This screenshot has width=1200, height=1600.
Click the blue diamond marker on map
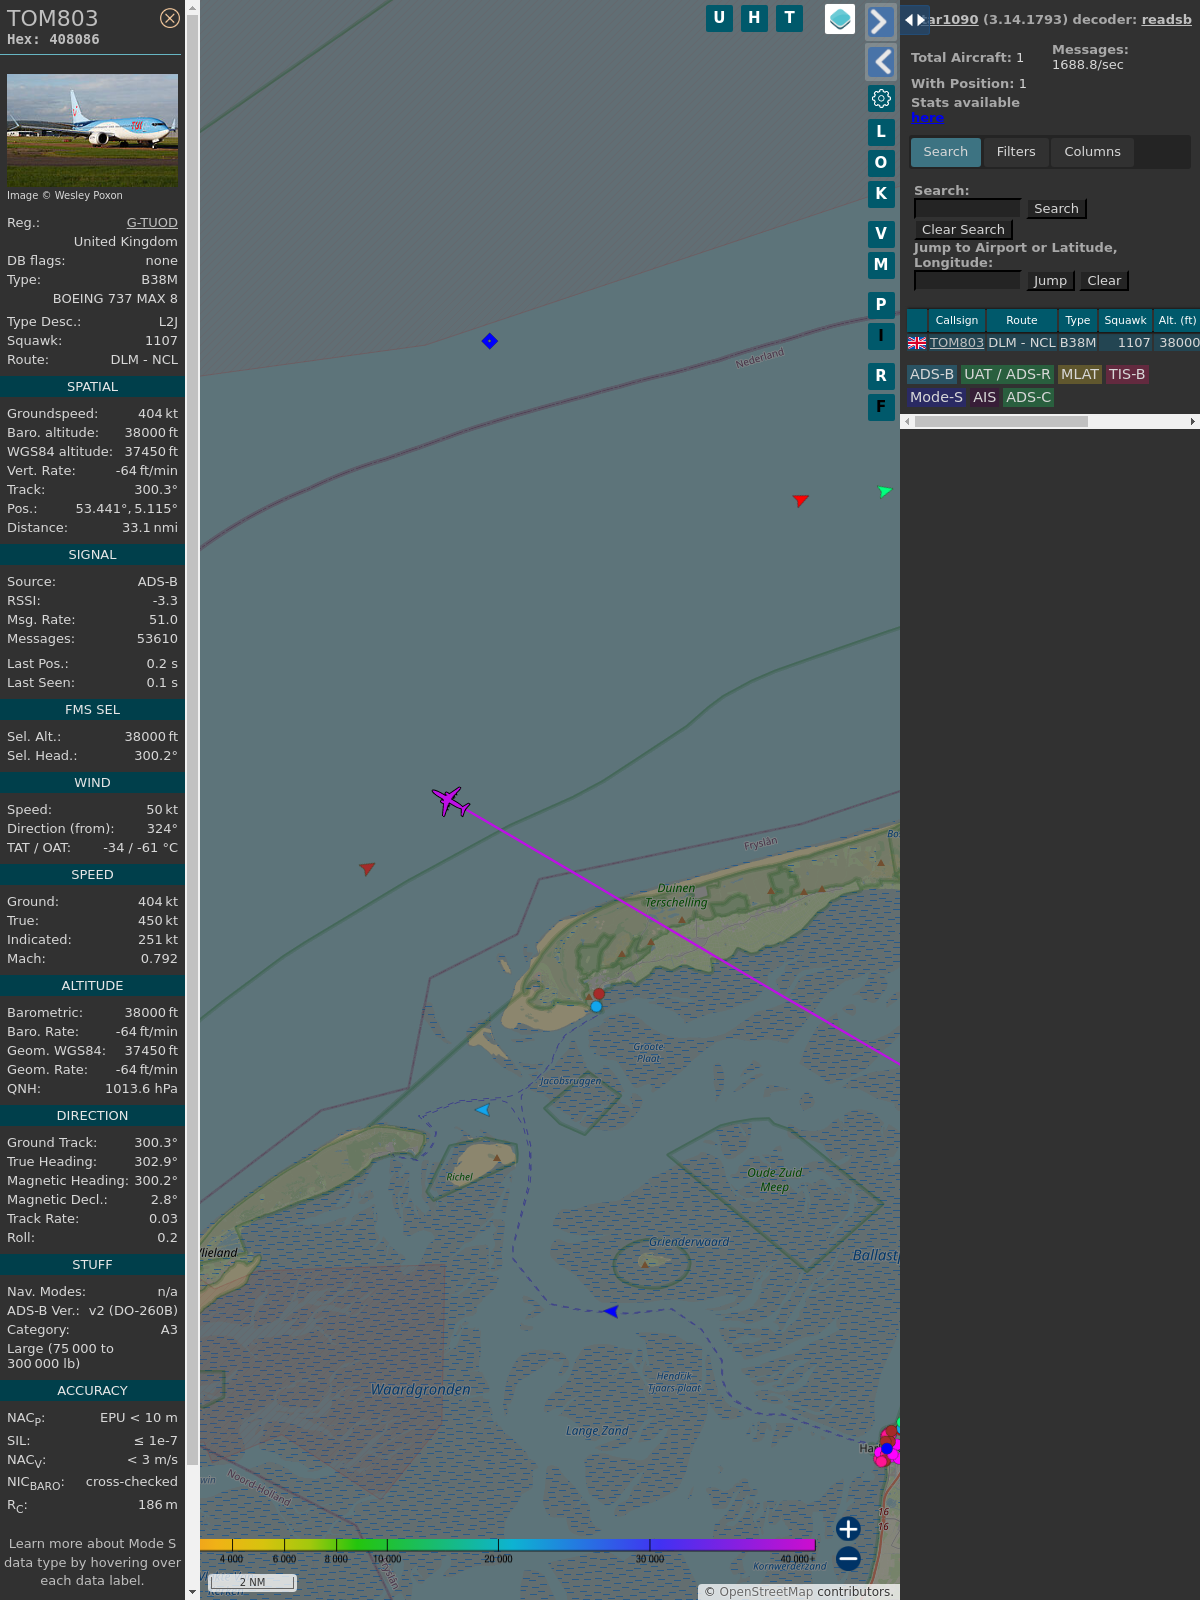[489, 341]
